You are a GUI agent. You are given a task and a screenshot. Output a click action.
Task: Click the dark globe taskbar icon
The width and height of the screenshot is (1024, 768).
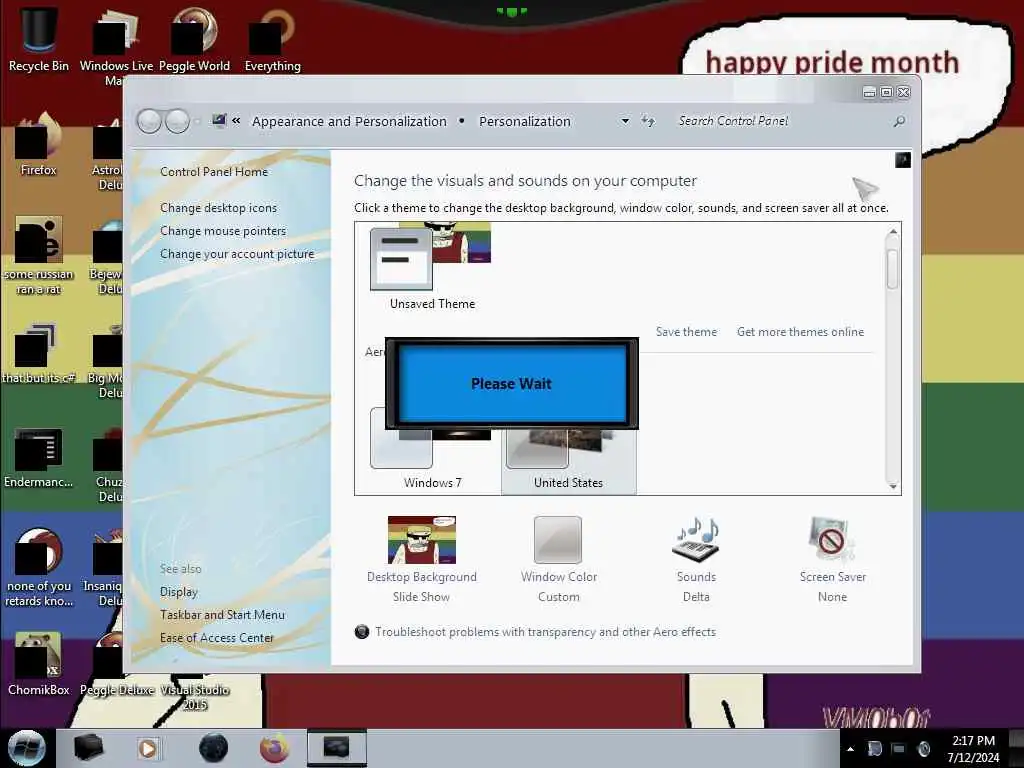tap(213, 748)
